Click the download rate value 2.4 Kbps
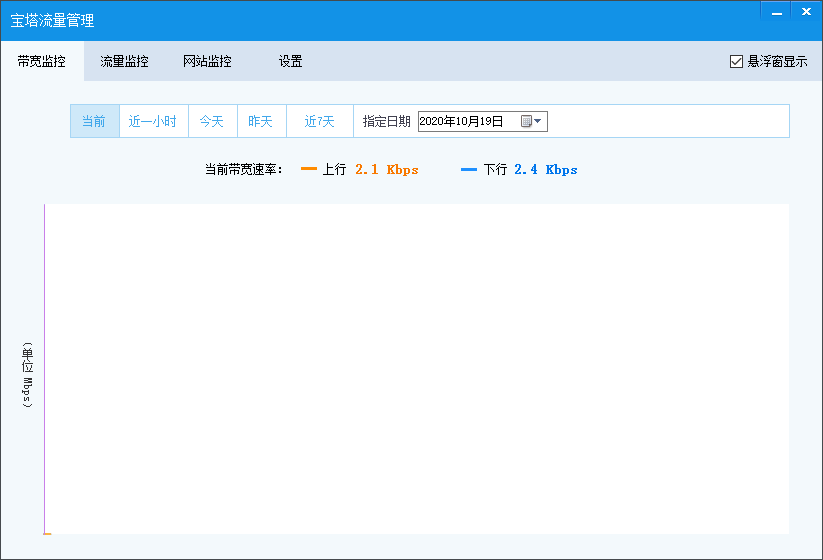Image resolution: width=823 pixels, height=560 pixels. click(546, 170)
